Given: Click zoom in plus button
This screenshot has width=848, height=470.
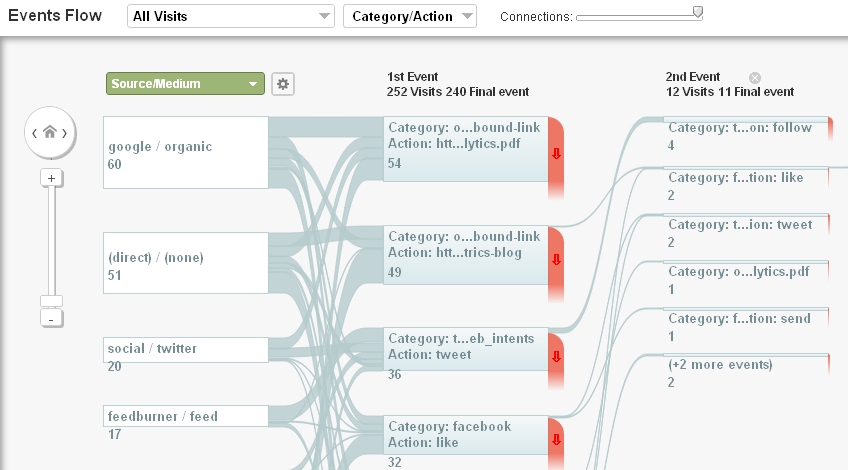Looking at the screenshot, I should [52, 178].
